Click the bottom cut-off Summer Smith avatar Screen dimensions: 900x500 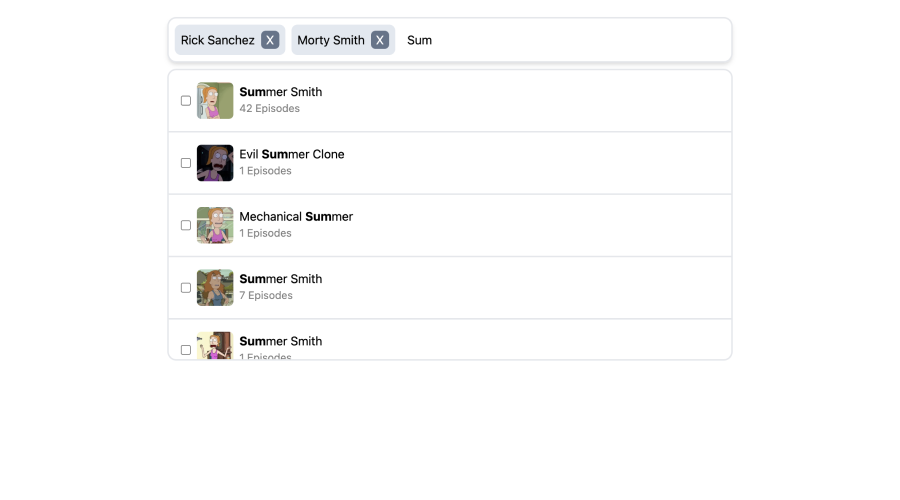pos(215,346)
